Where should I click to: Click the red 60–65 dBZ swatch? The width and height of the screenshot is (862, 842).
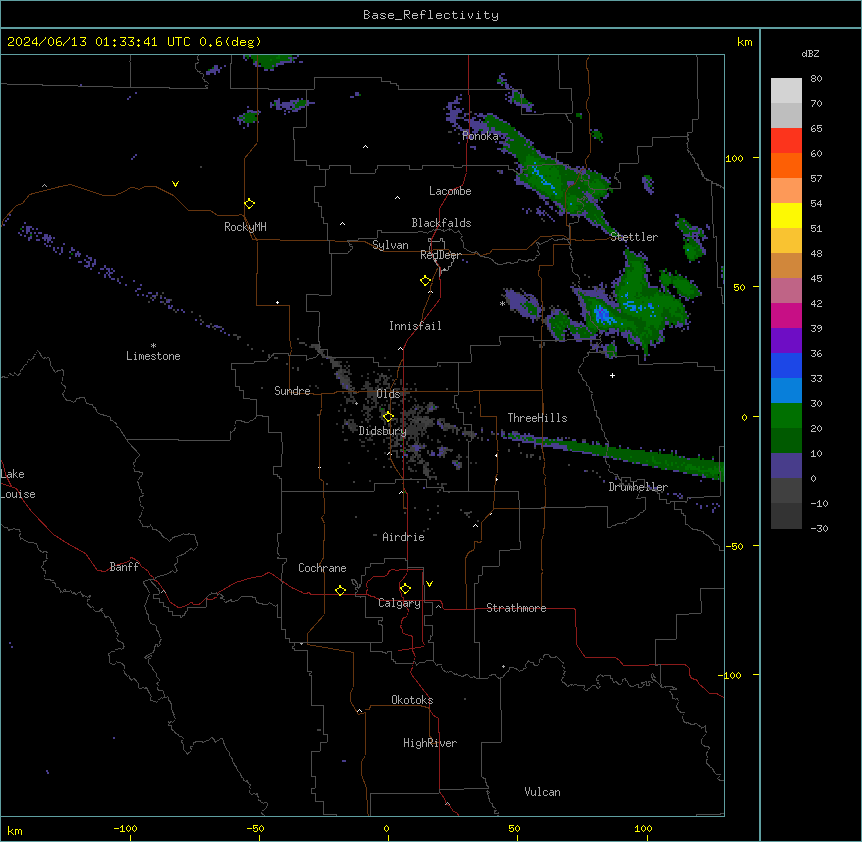click(x=786, y=141)
